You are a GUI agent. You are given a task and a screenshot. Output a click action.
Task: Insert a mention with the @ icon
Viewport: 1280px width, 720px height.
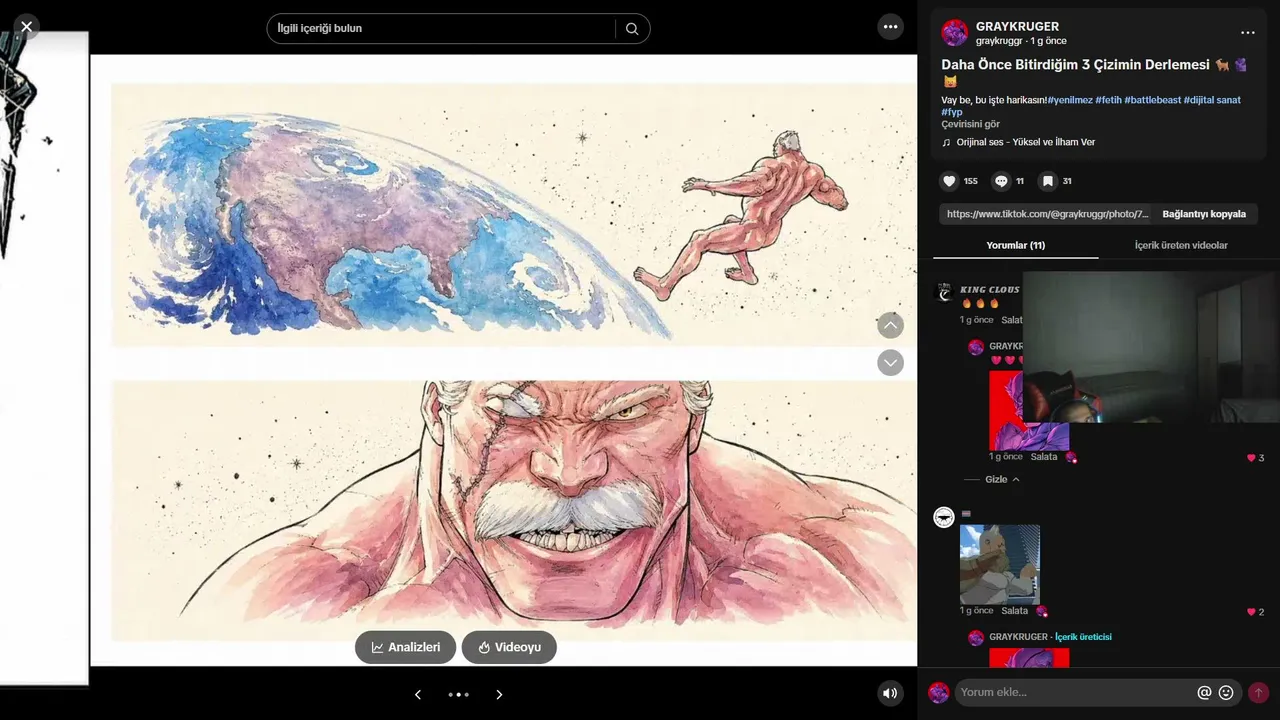1205,692
